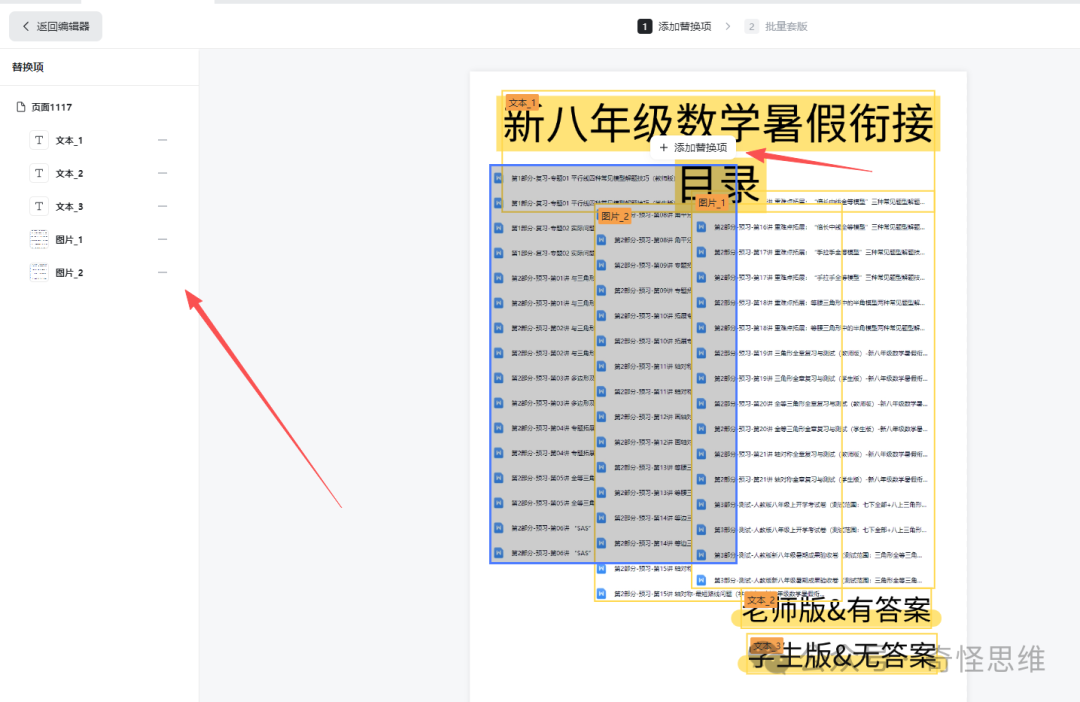
Task: Click the 返回编辑器 button
Action: [55, 26]
